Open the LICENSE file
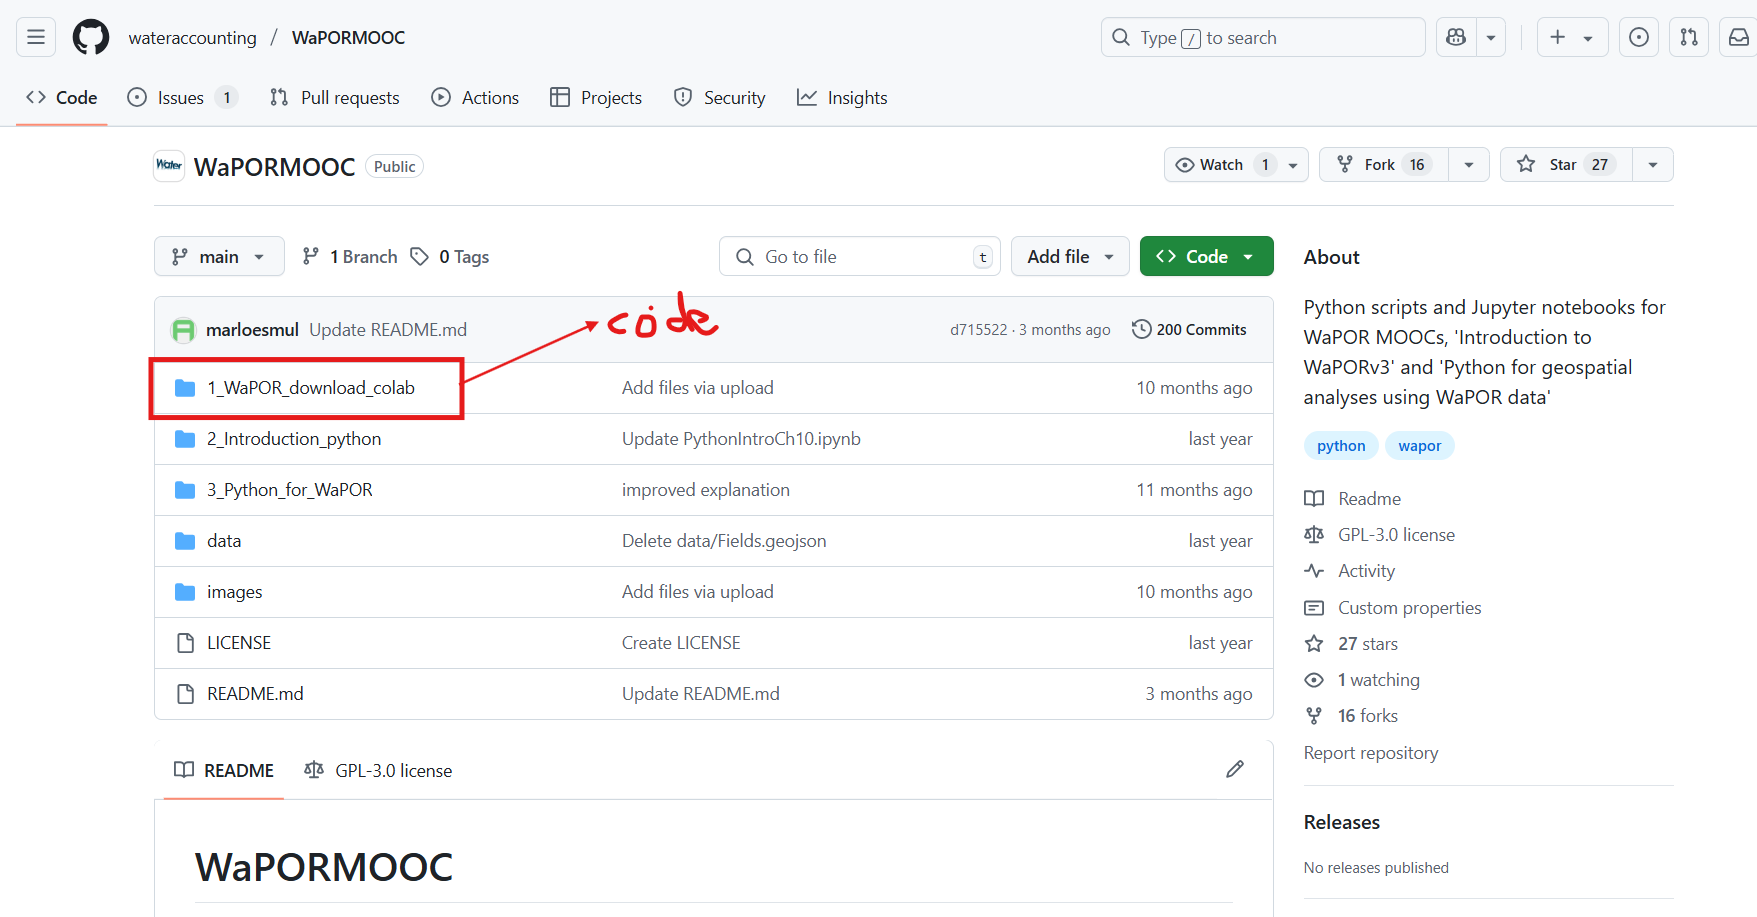Image resolution: width=1757 pixels, height=917 pixels. click(x=239, y=643)
